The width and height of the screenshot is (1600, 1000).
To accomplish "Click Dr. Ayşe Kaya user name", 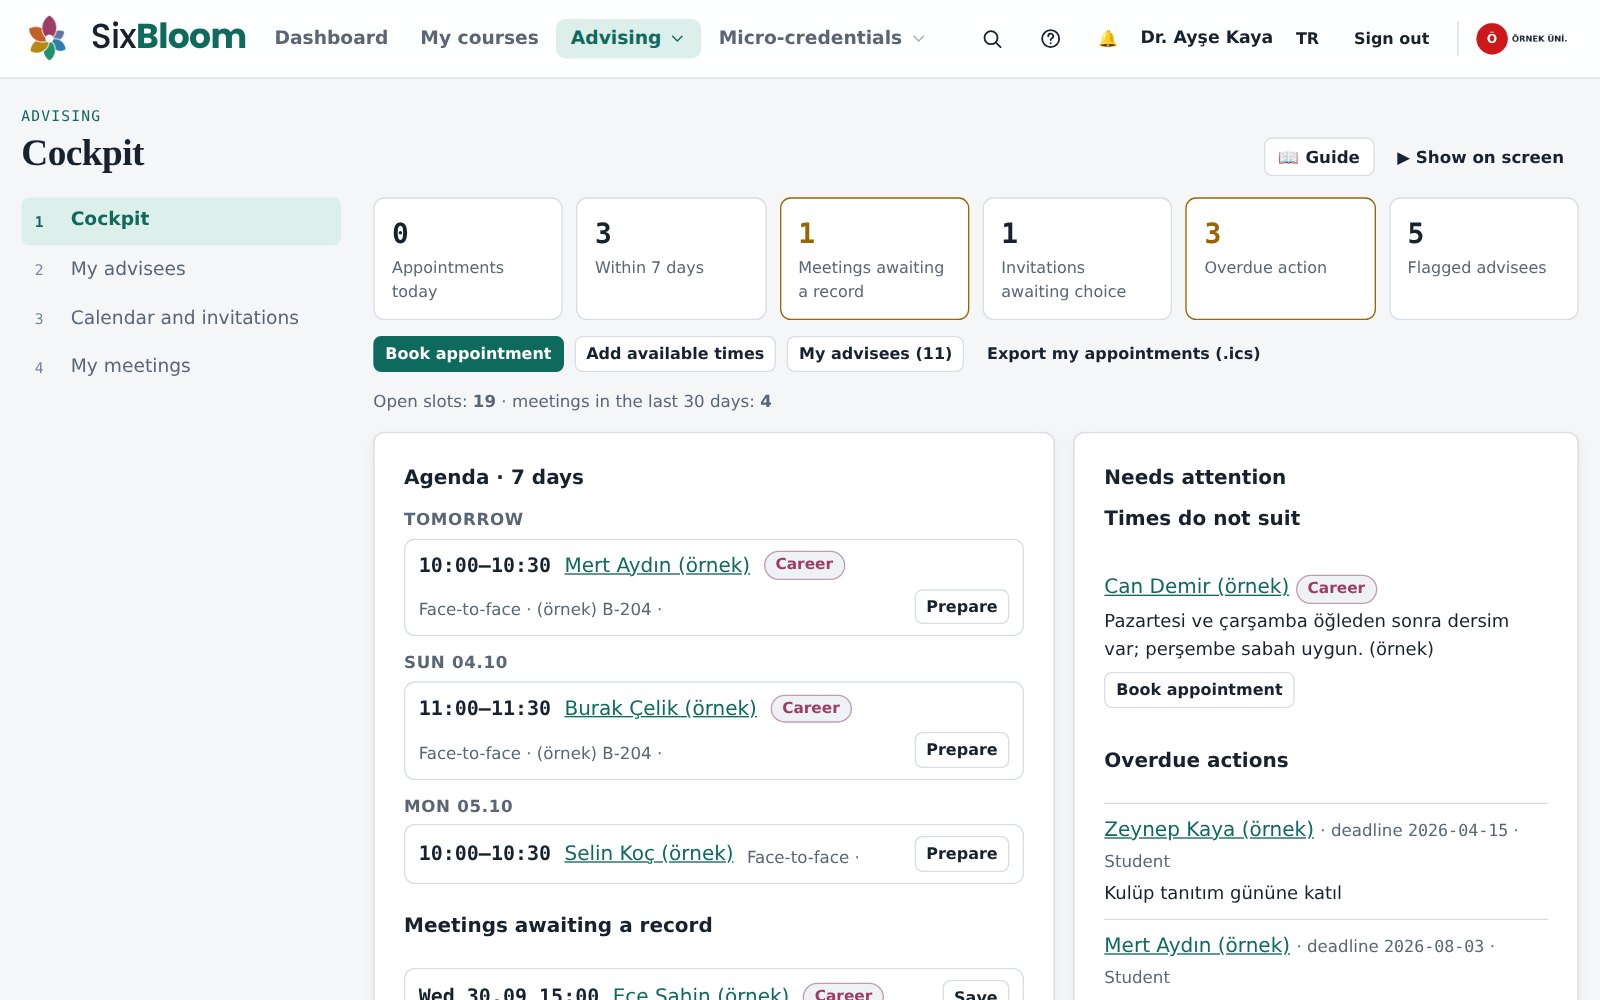I will (x=1206, y=38).
